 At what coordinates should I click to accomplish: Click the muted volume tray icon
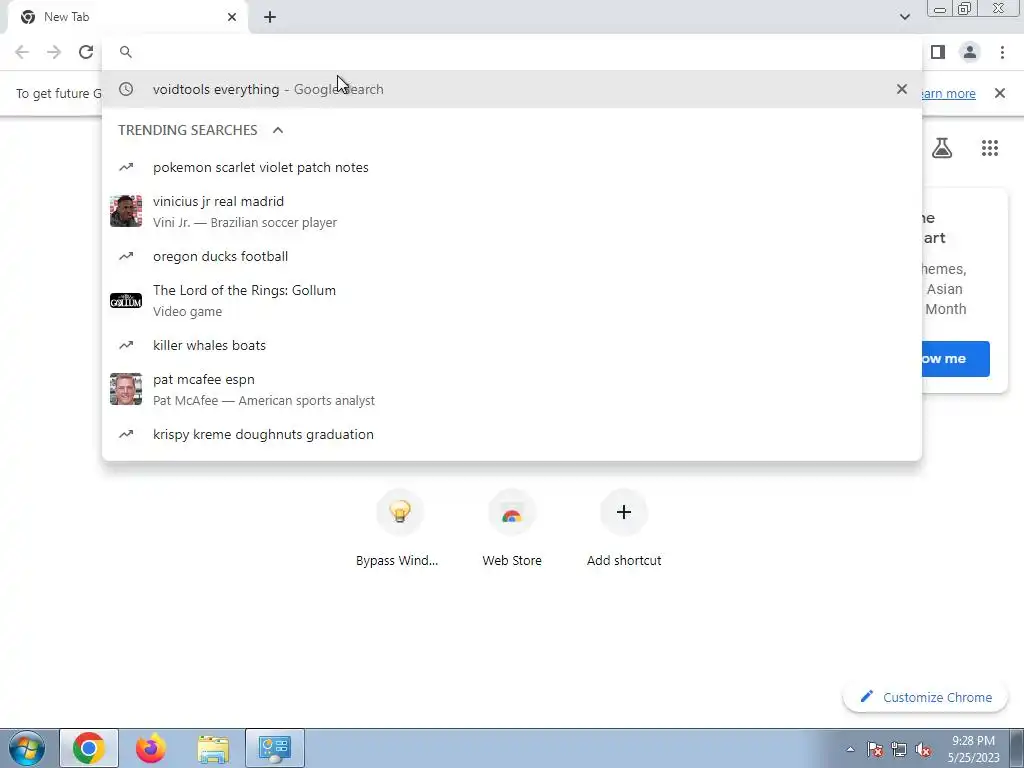(923, 749)
